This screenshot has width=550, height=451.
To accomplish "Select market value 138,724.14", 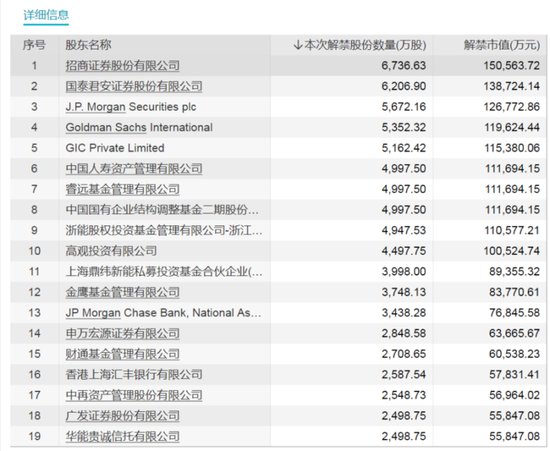I will click(512, 86).
